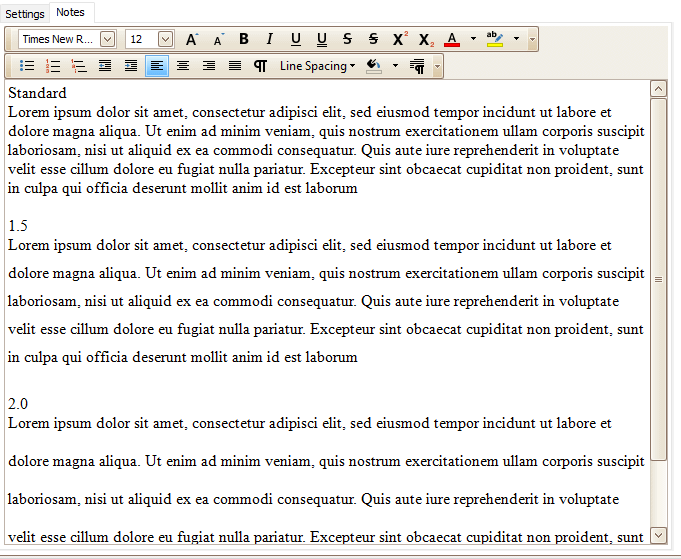Grab the paragraph toolbar drag handle
Screen dimensions: 681x559
9,66
